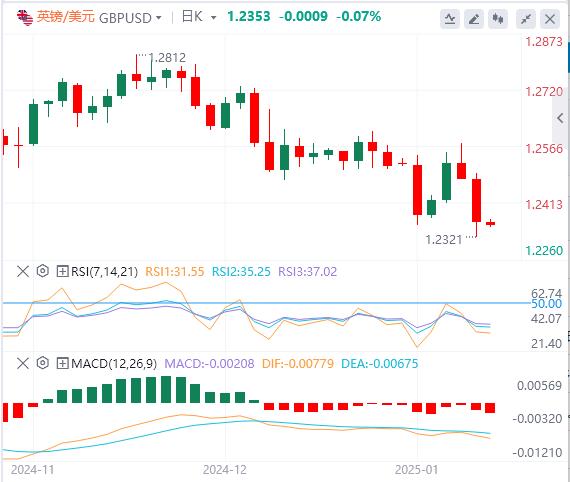Select the 2024-12 date marker
The image size is (570, 482).
pos(225,470)
